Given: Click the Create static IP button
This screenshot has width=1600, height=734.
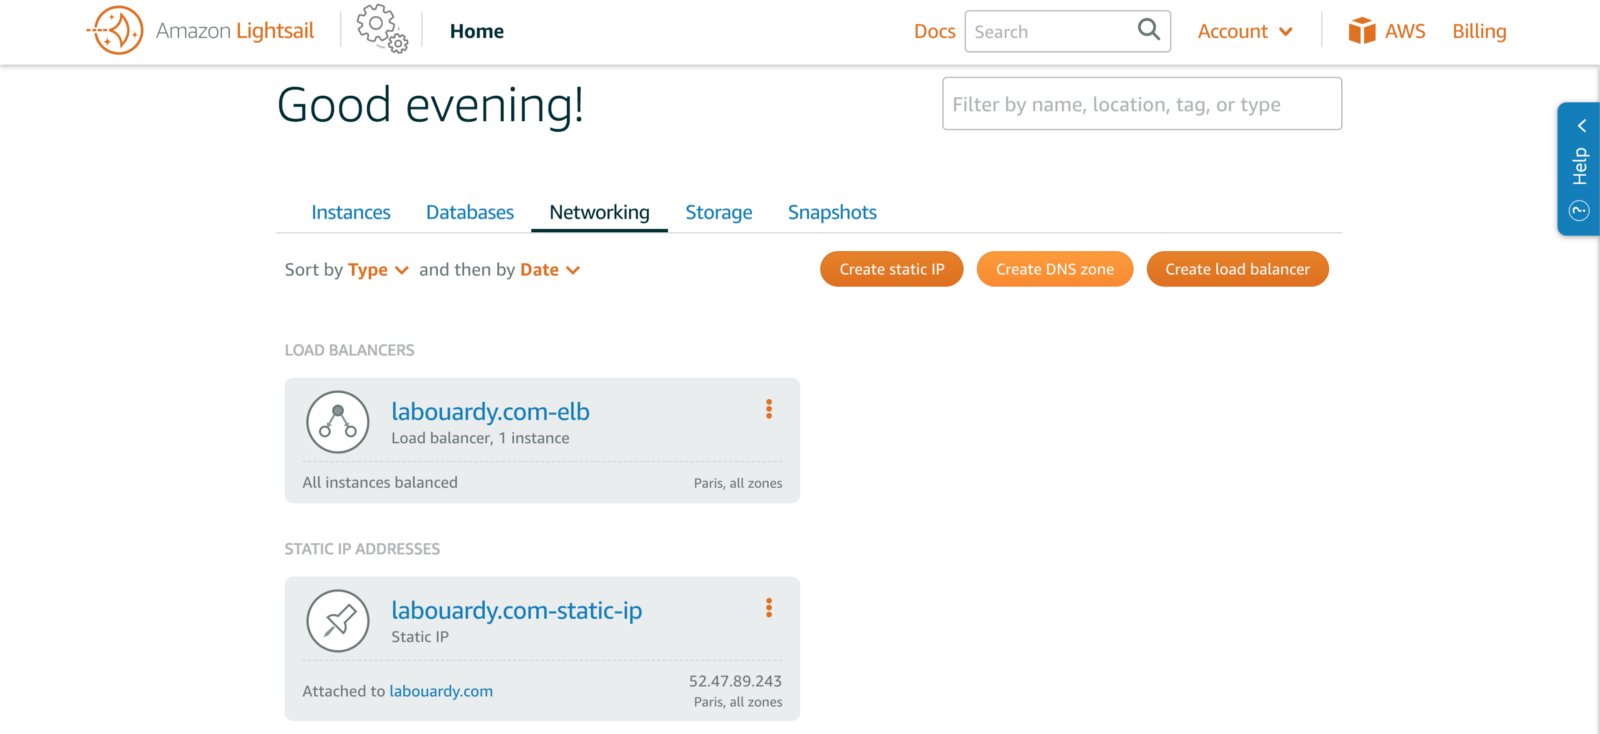Looking at the screenshot, I should (892, 269).
